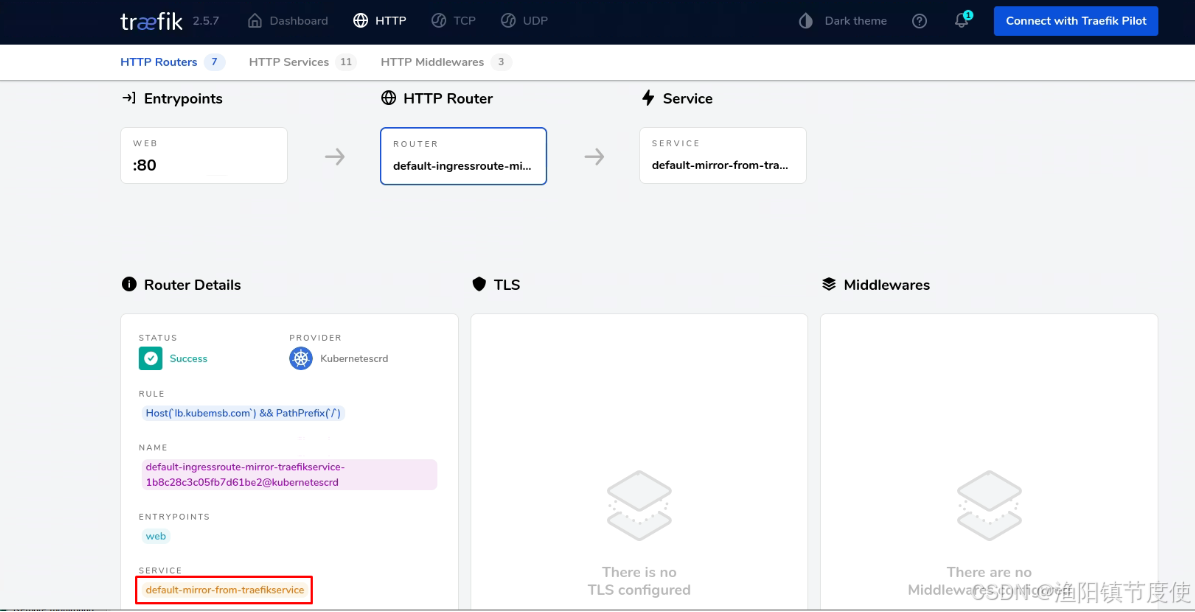1195x612 pixels.
Task: Click the Middlewares layers icon
Action: (x=829, y=284)
